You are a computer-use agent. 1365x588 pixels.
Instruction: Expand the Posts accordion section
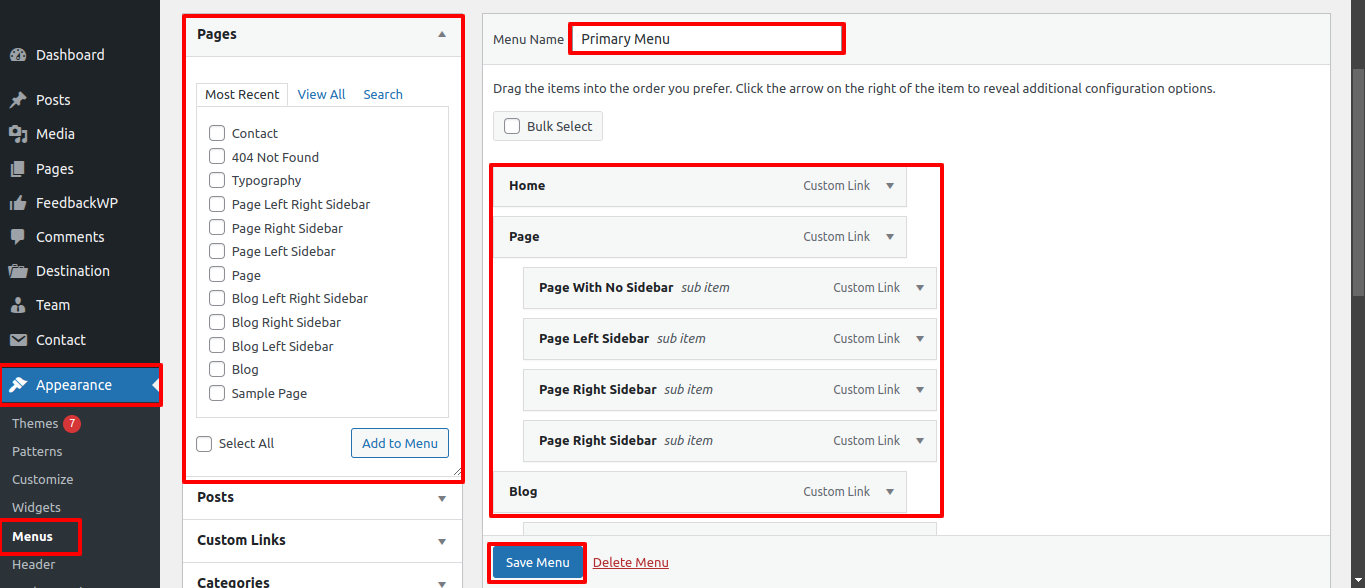click(x=442, y=498)
